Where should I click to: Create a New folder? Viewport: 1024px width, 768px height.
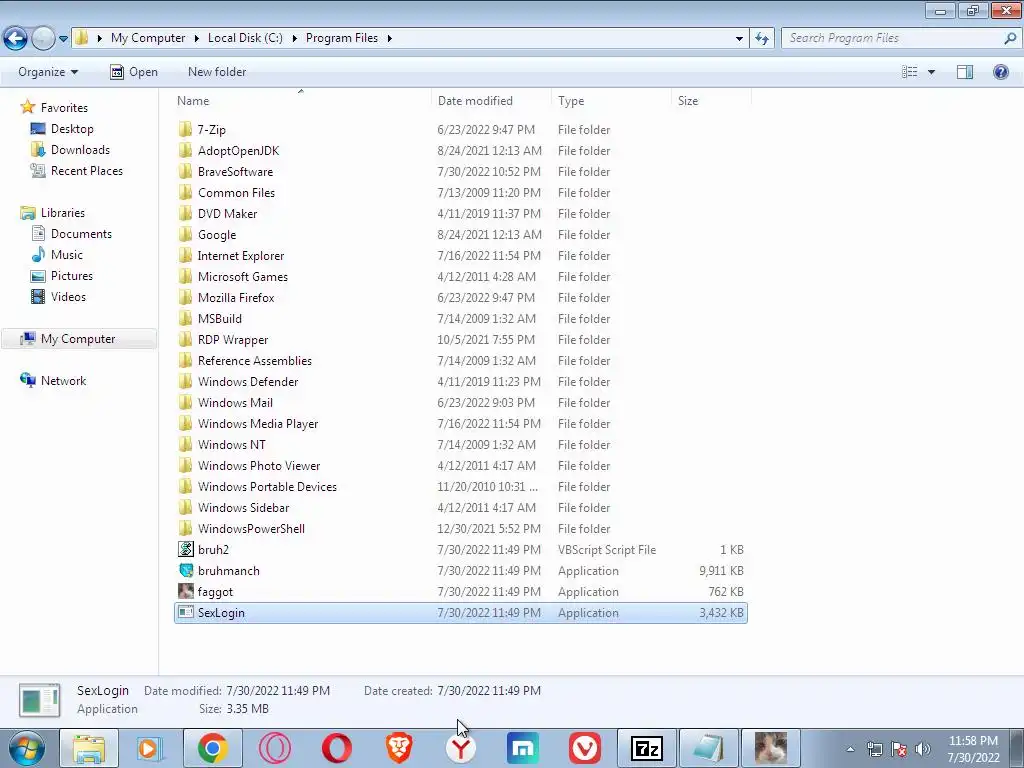point(217,72)
